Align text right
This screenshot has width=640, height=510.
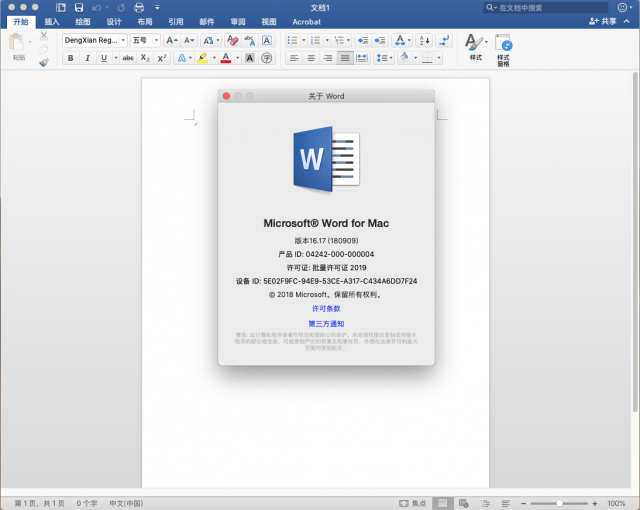pyautogui.click(x=328, y=58)
